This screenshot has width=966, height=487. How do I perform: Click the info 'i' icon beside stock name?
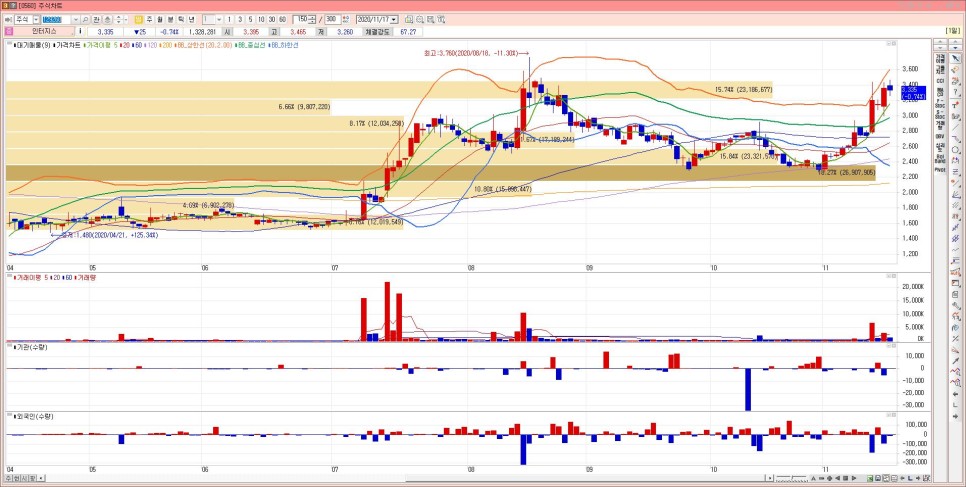[81, 31]
